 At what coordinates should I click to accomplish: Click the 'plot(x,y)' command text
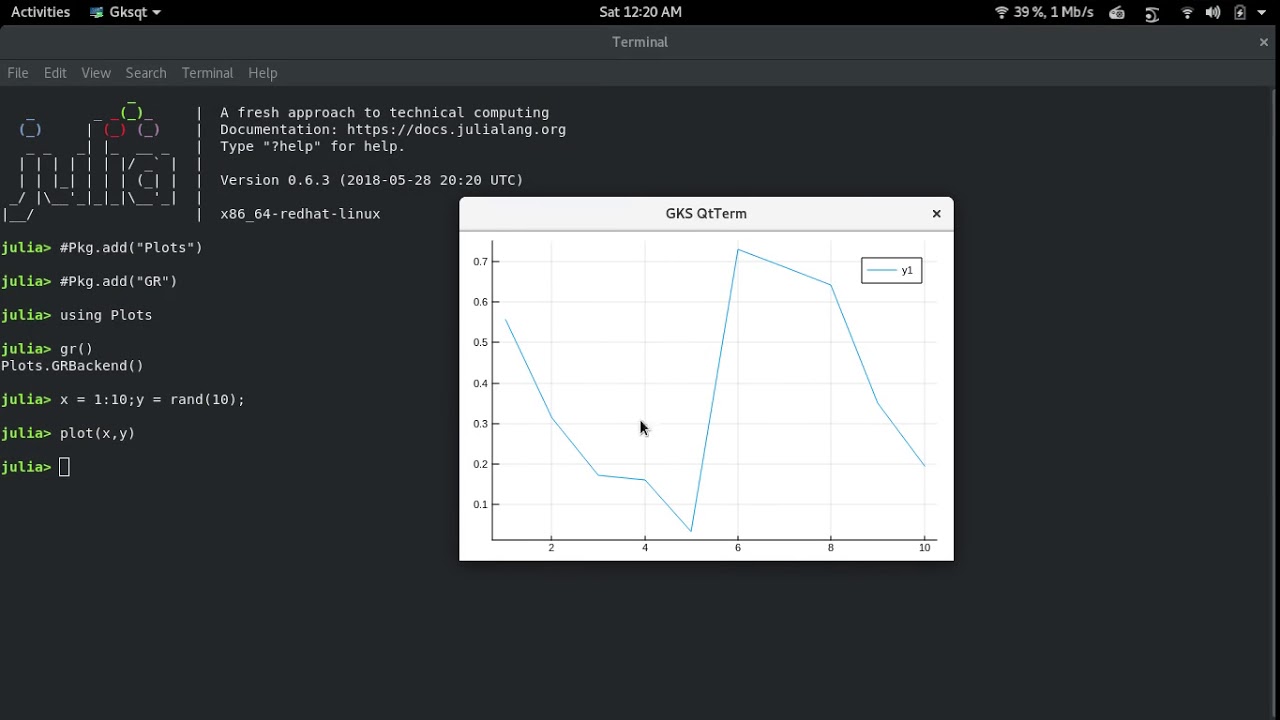coord(97,433)
